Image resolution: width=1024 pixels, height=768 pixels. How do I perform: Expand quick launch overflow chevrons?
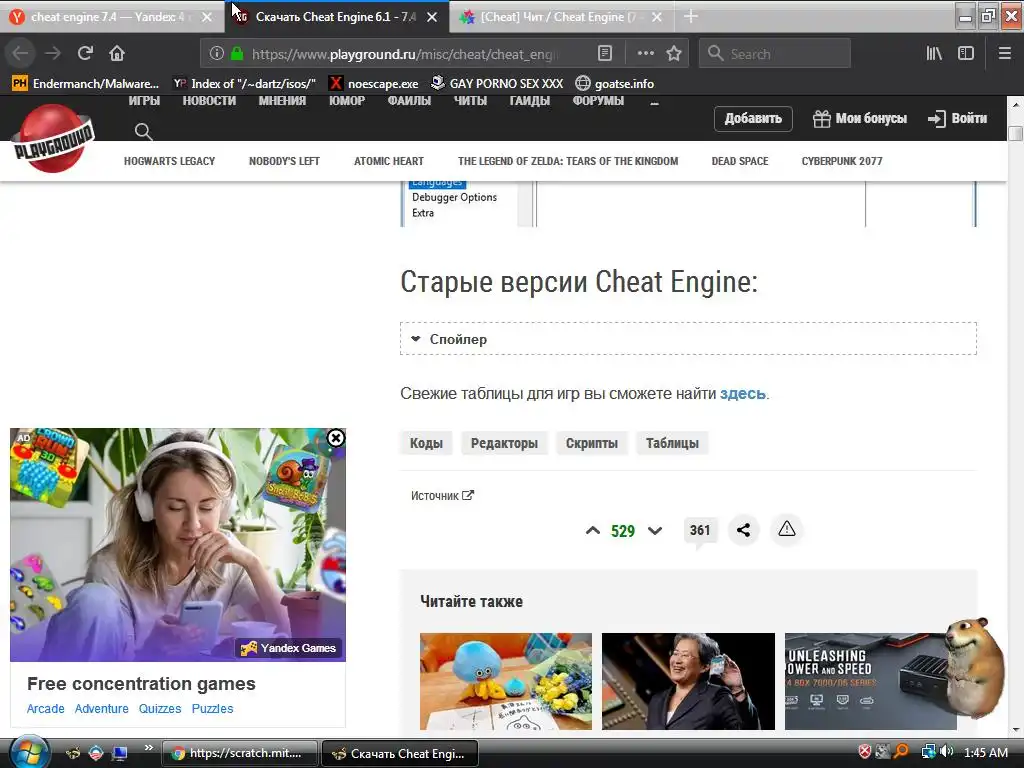coord(148,748)
